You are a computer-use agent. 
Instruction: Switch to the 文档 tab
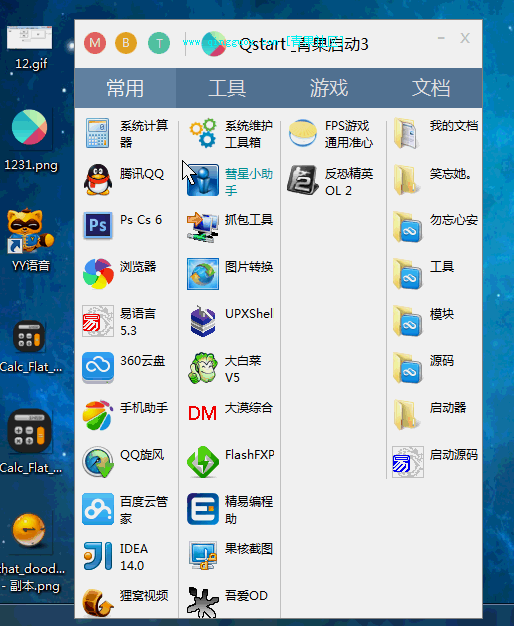(431, 88)
